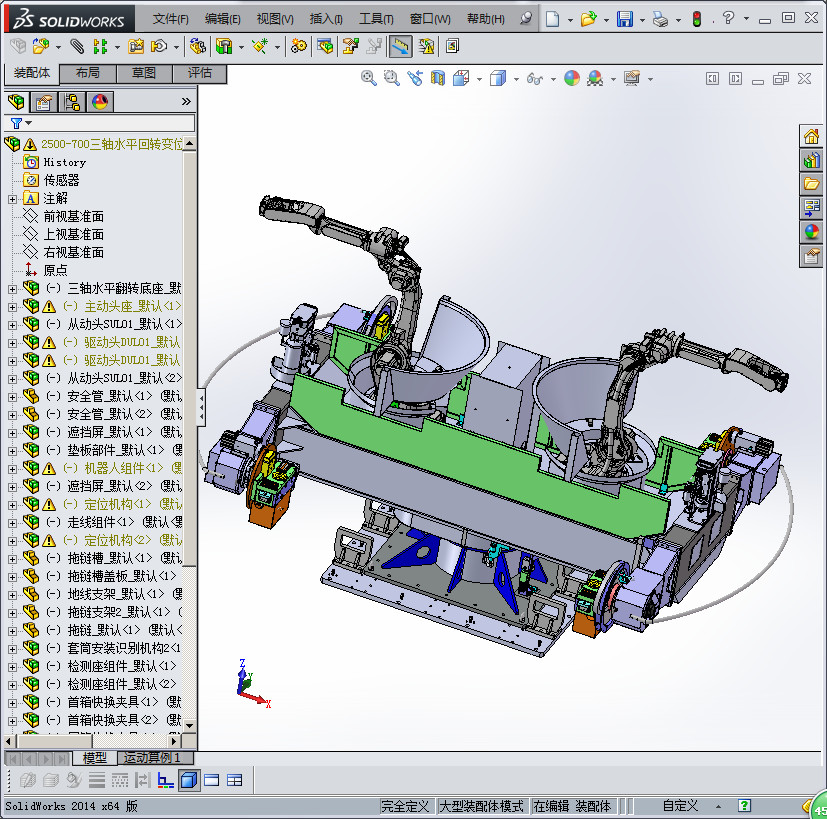Screen dimensions: 827x819
Task: Open the ConfigurationManager panel icon
Action: (71, 101)
